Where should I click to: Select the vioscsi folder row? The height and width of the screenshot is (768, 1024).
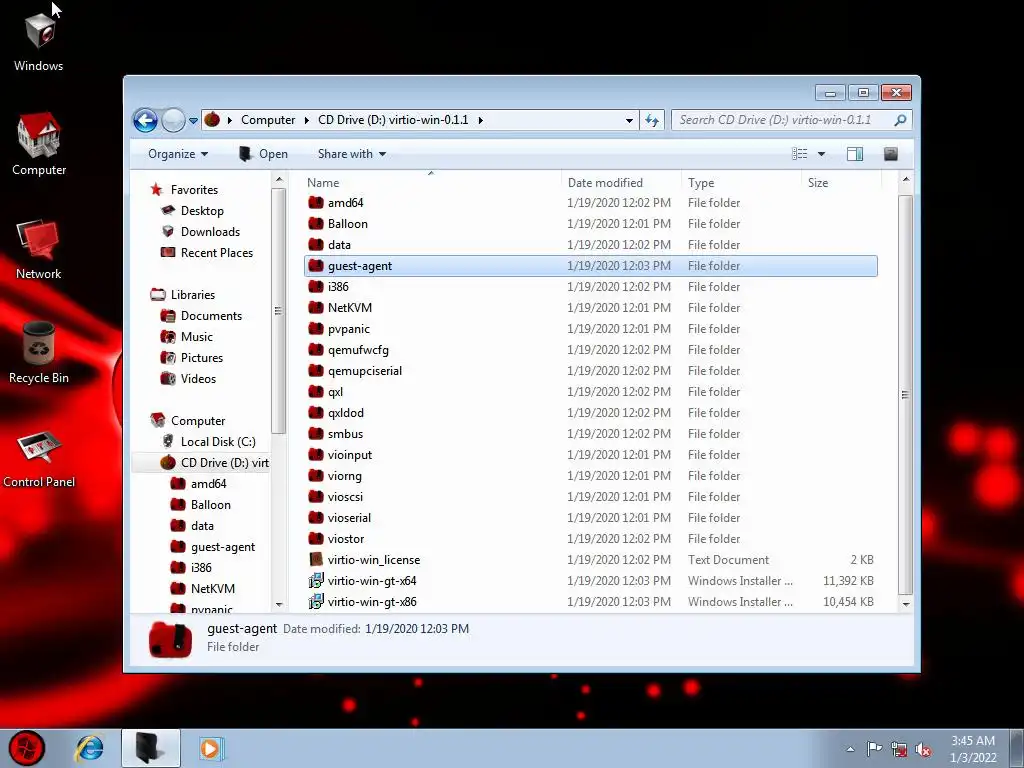click(591, 497)
